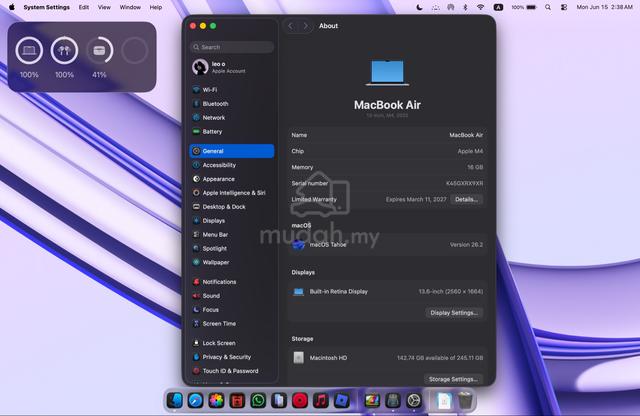Open the leo o Apple Account

[x=231, y=67]
